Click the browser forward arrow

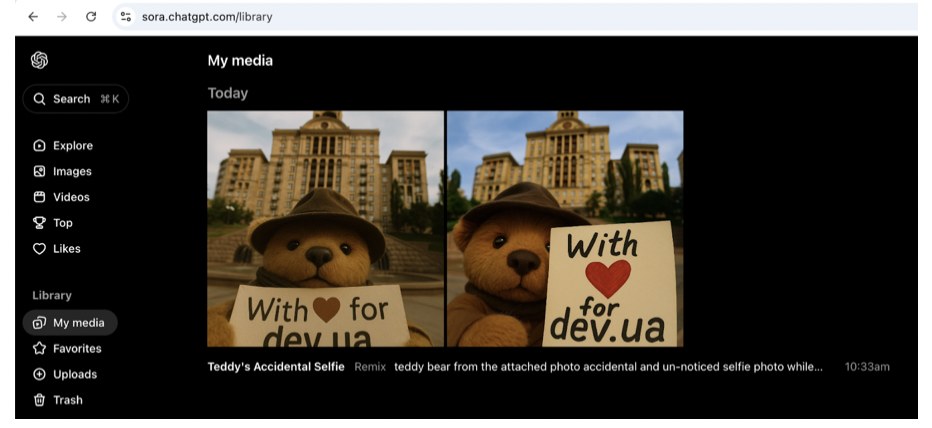[62, 17]
